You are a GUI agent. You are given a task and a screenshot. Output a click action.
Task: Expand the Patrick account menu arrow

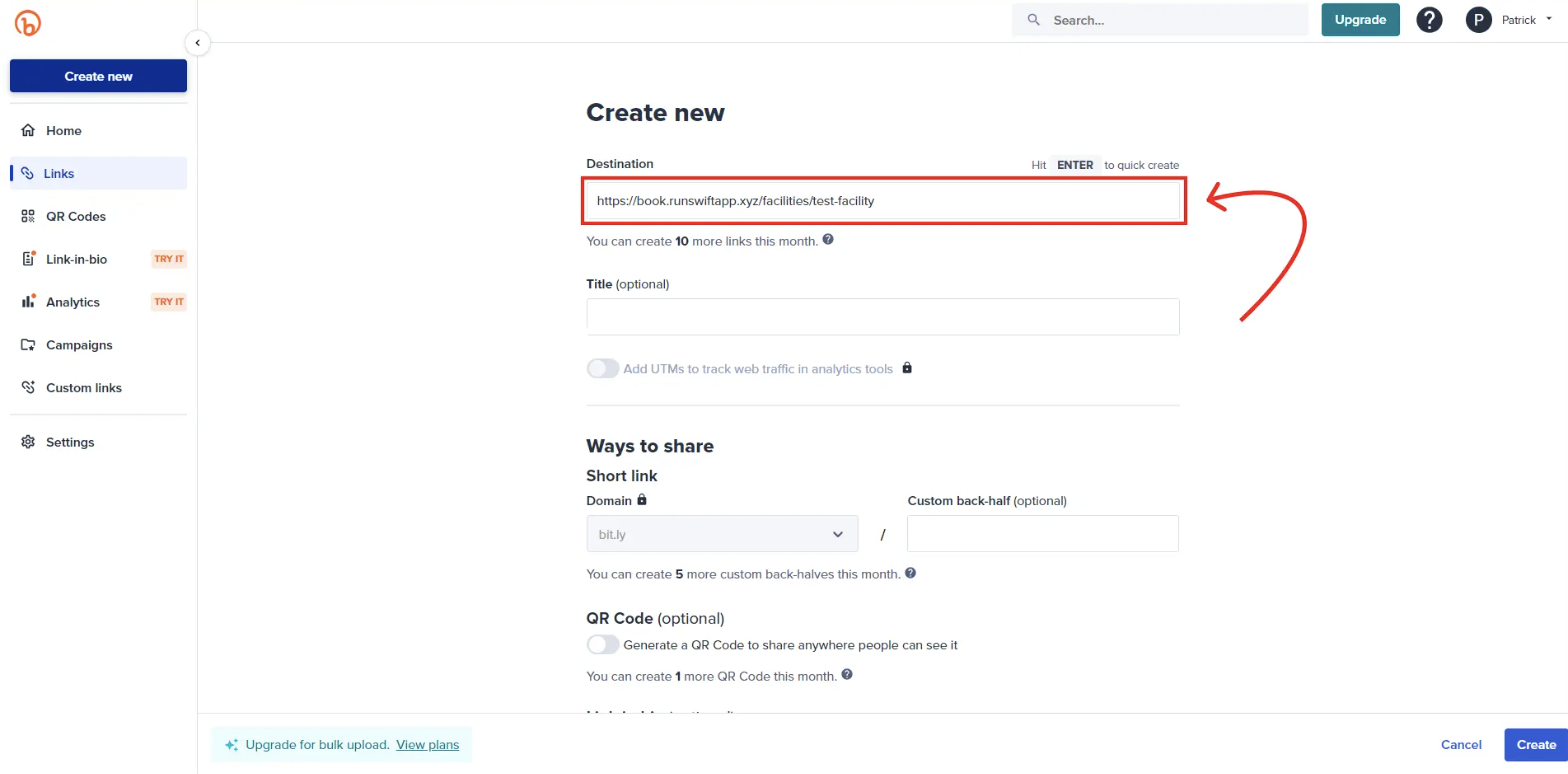[1549, 19]
